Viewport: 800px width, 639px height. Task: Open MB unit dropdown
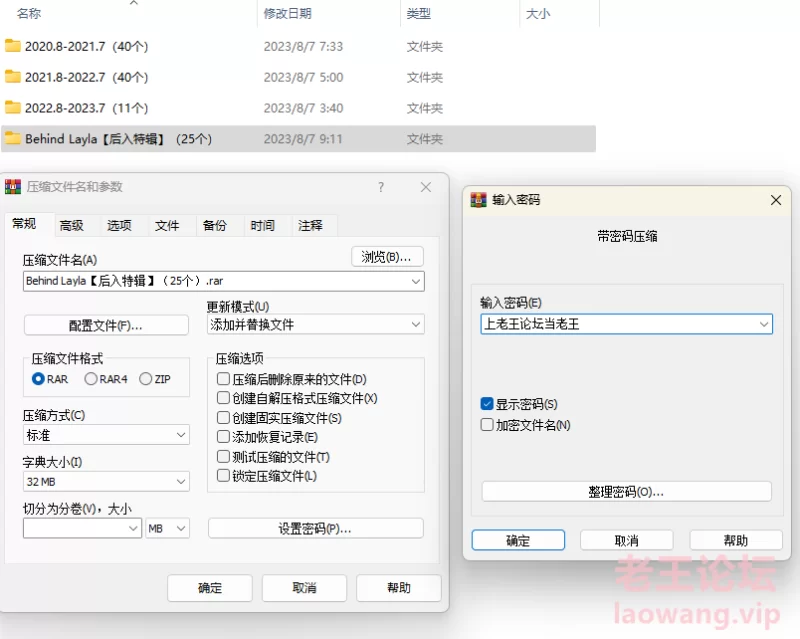(167, 528)
